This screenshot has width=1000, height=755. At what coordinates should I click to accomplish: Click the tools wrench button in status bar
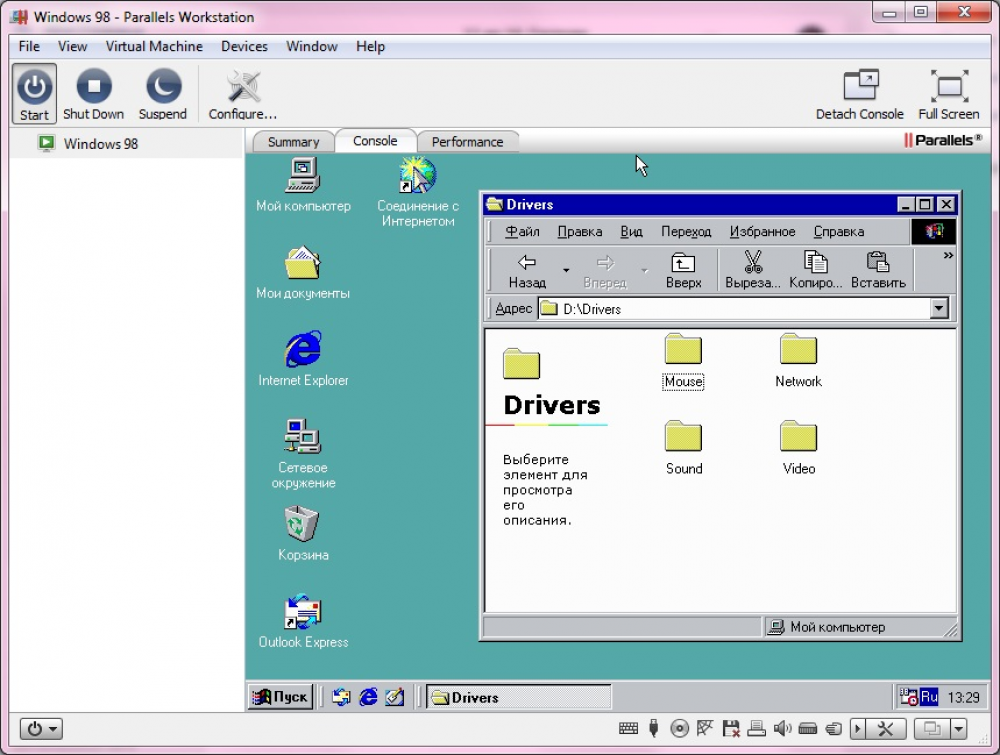click(885, 728)
